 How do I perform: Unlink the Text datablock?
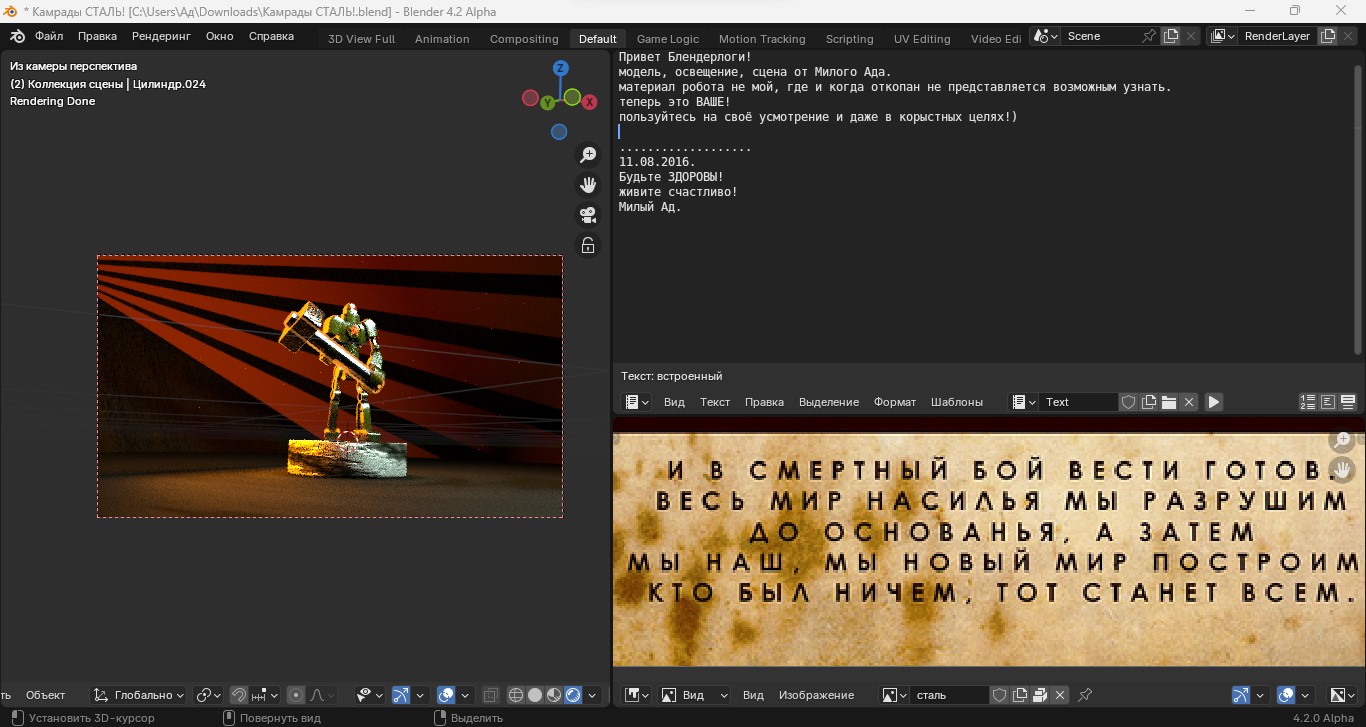coord(1189,402)
